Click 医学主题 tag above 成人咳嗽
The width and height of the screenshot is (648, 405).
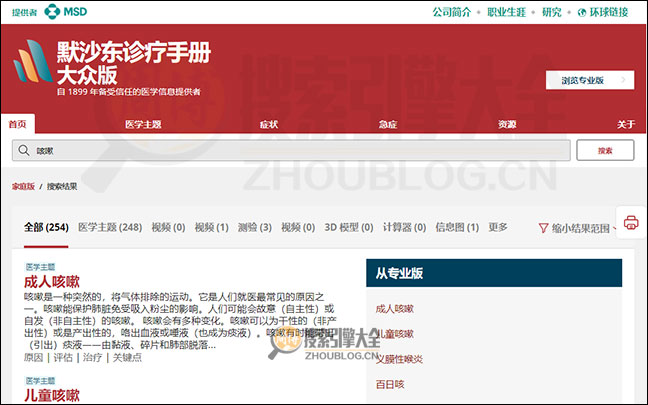pyautogui.click(x=40, y=267)
